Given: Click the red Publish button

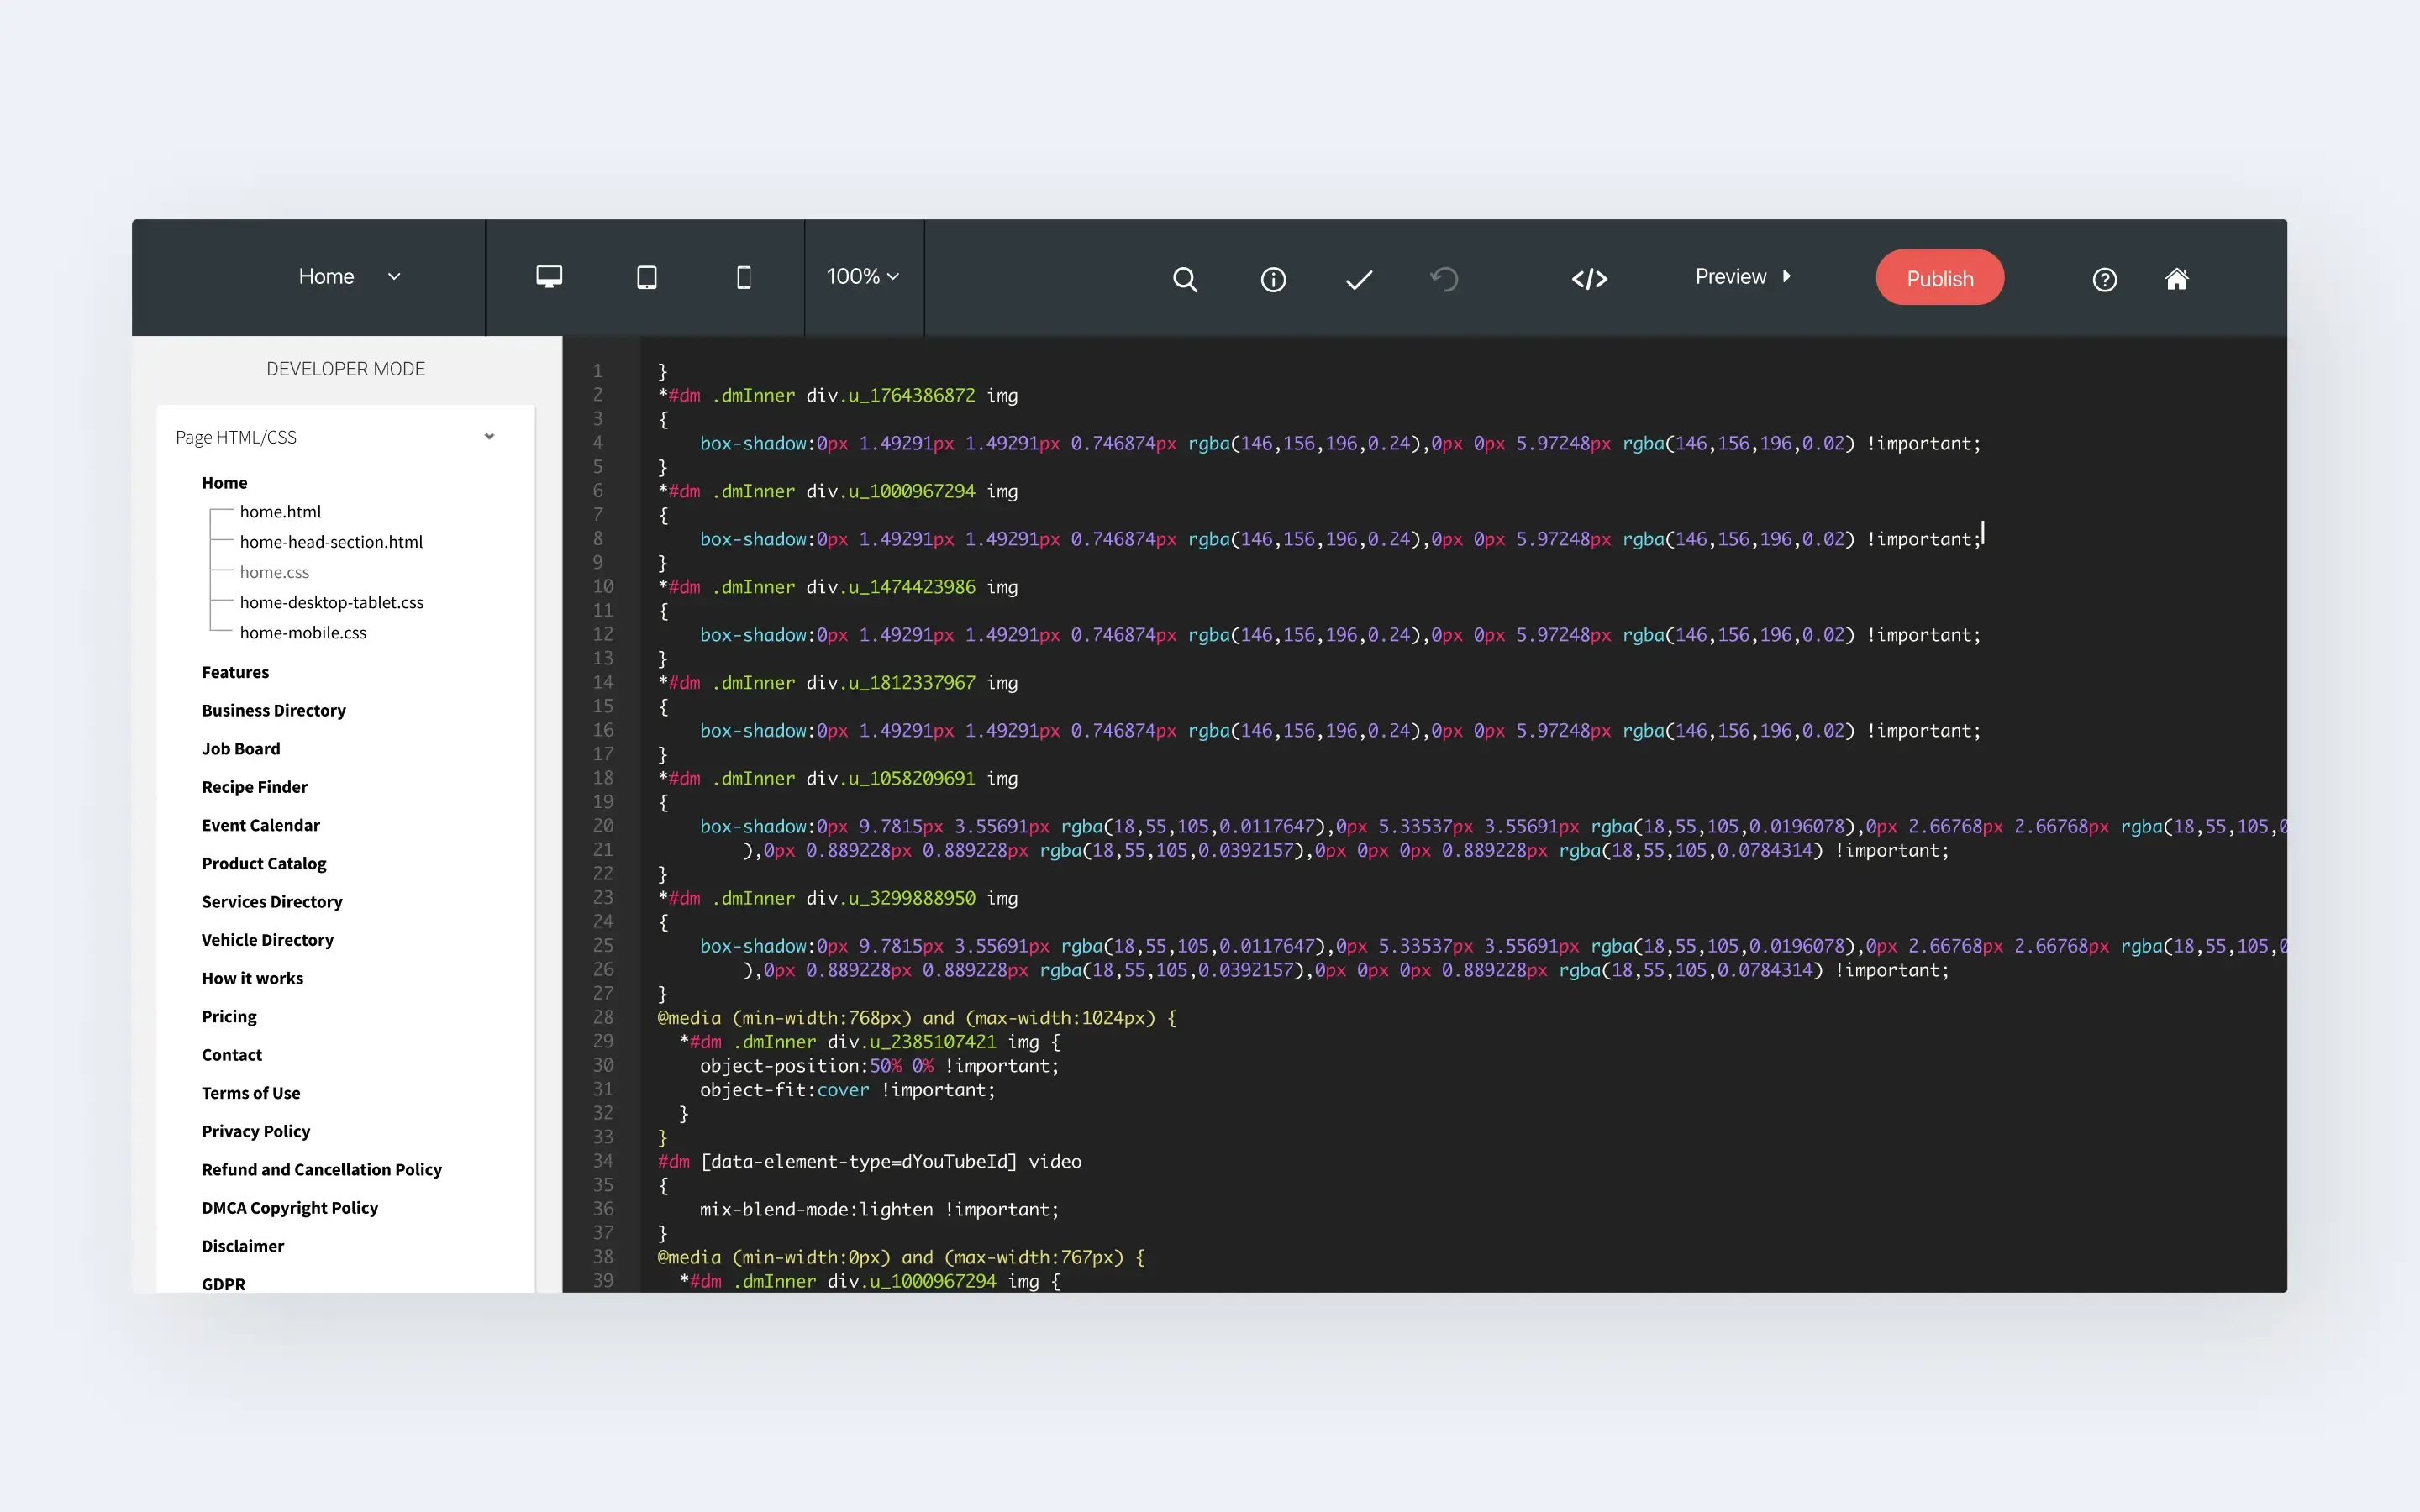Looking at the screenshot, I should click(1939, 278).
